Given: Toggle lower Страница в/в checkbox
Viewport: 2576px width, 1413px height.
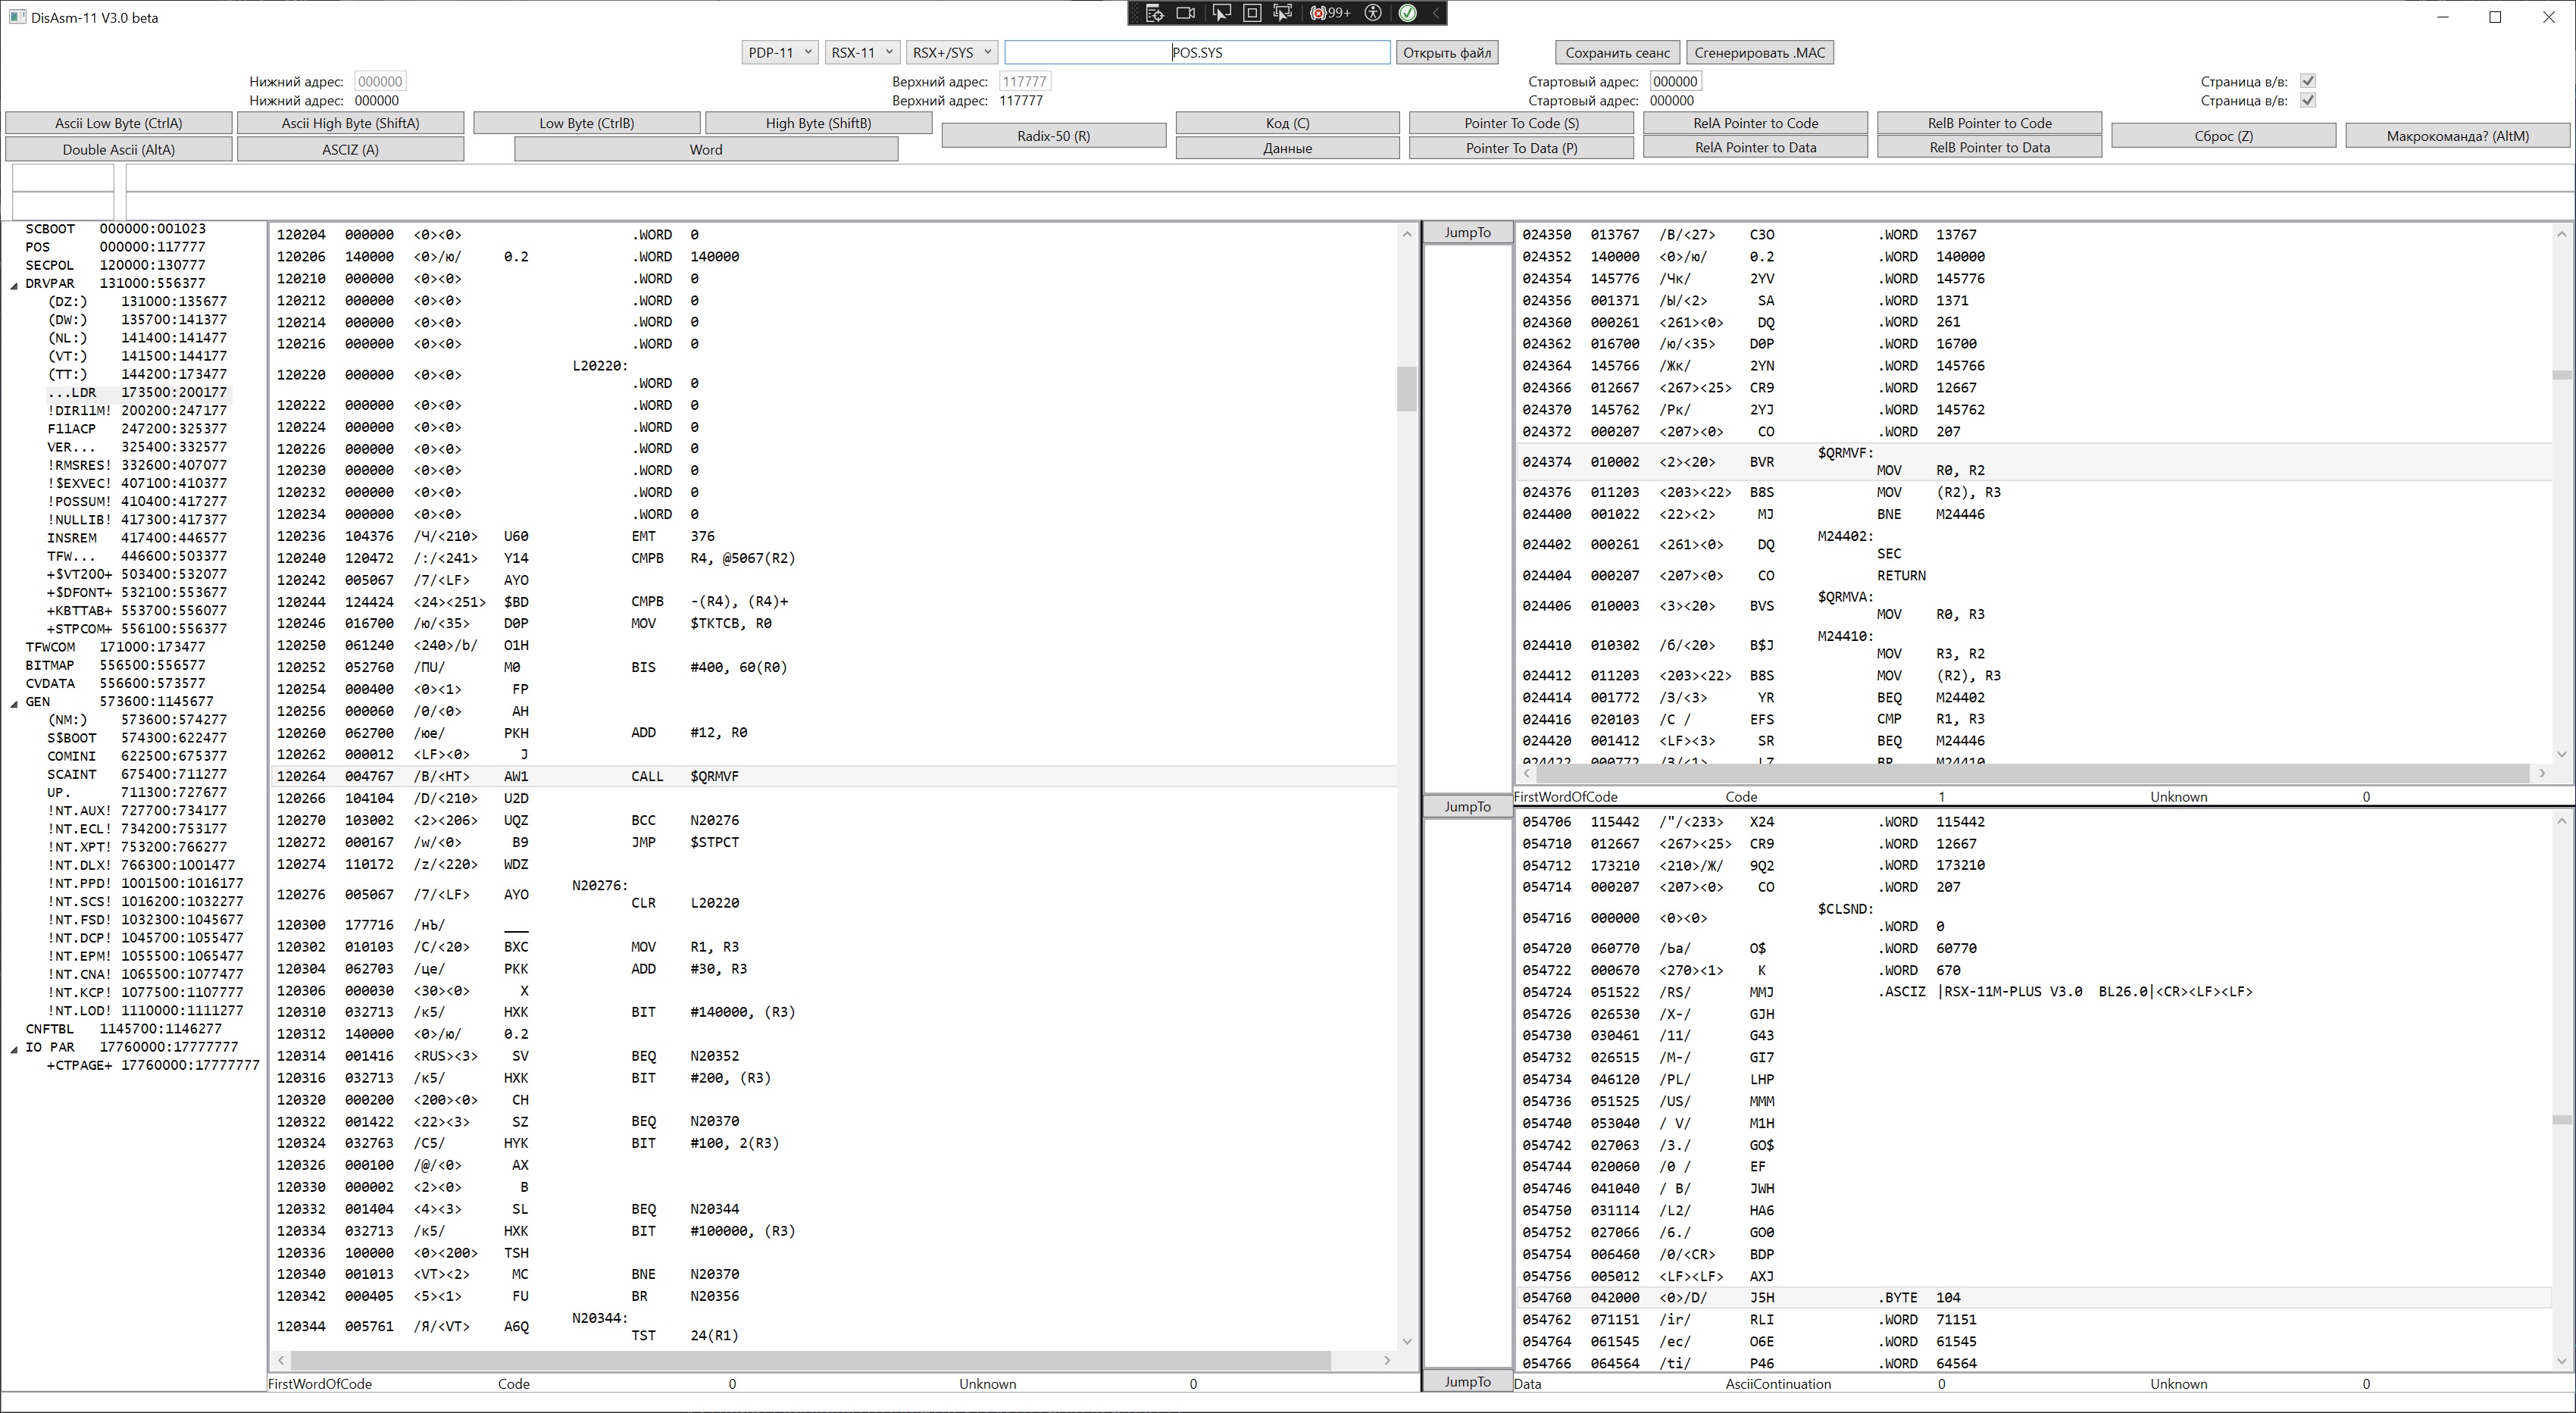Looking at the screenshot, I should pos(2308,100).
